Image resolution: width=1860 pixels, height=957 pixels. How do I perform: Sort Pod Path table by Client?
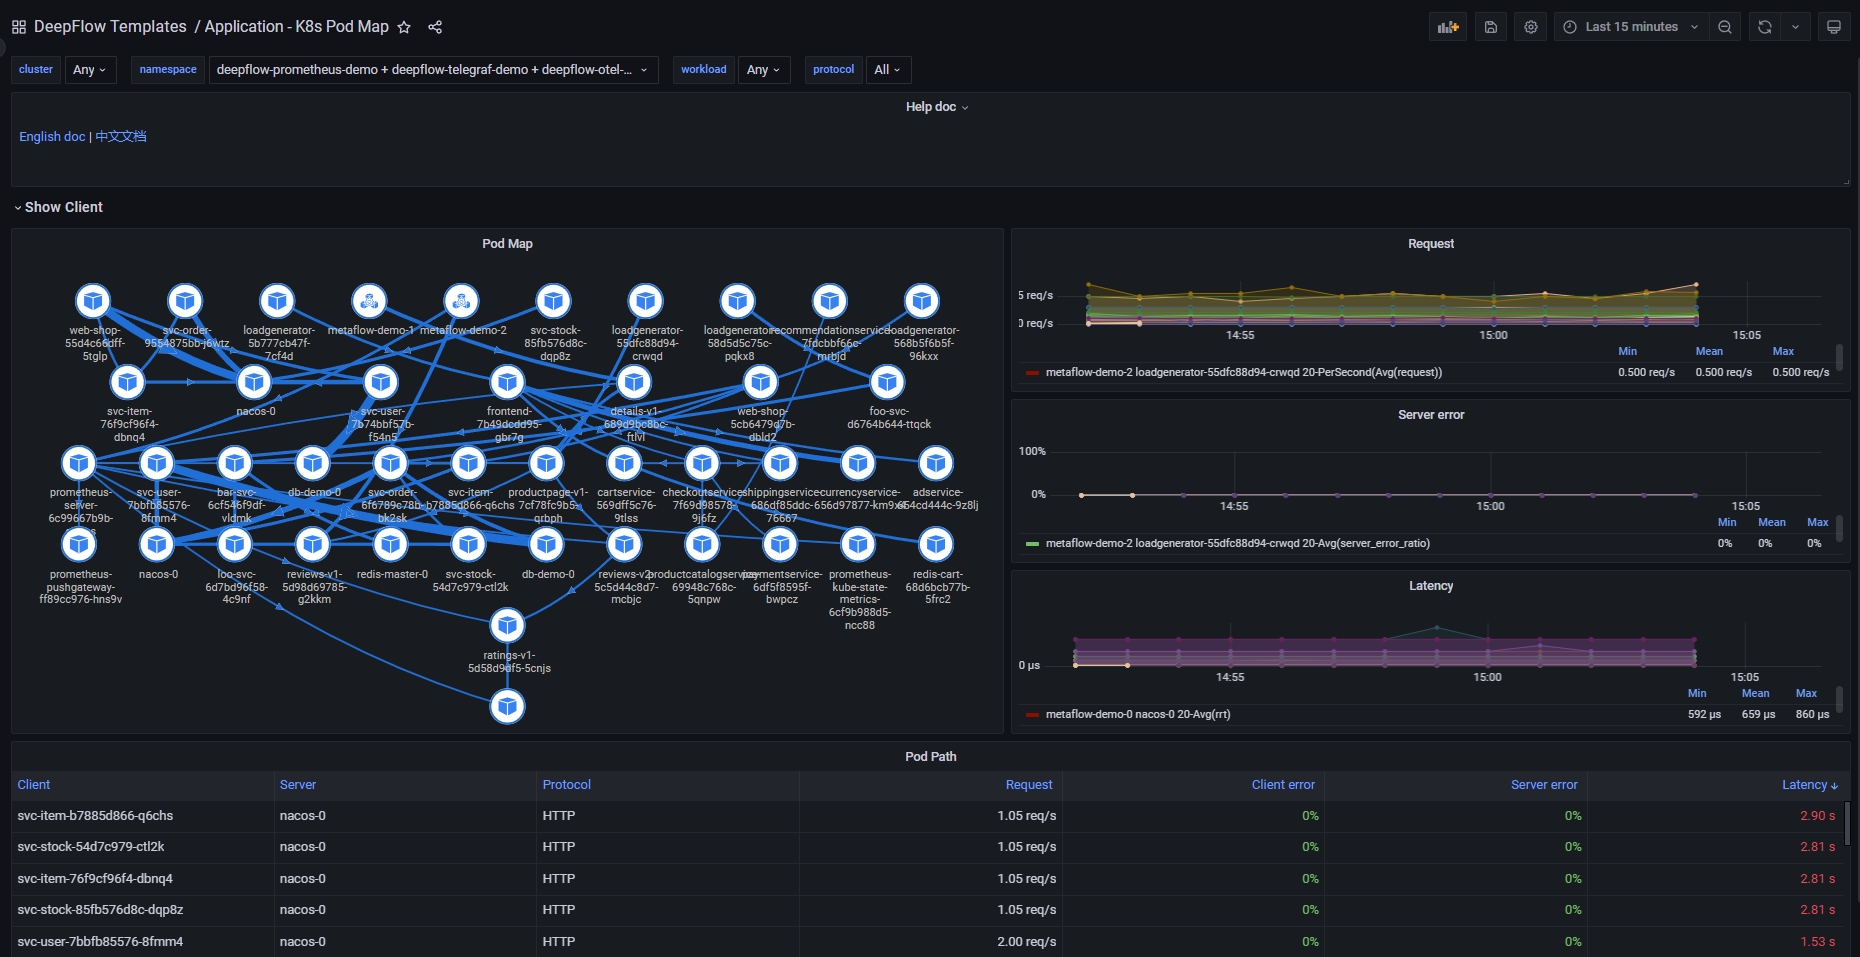33,785
